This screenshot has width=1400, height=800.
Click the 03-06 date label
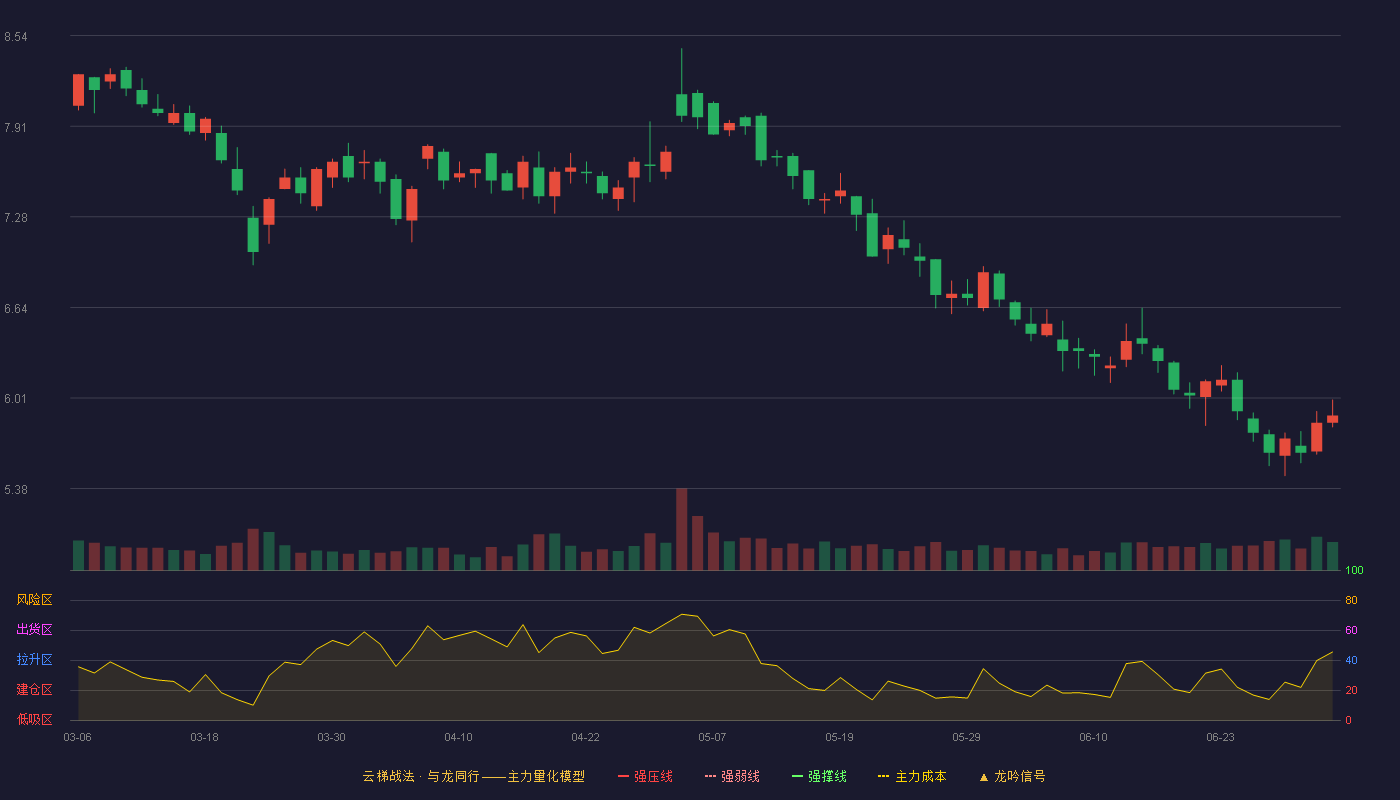click(x=77, y=737)
